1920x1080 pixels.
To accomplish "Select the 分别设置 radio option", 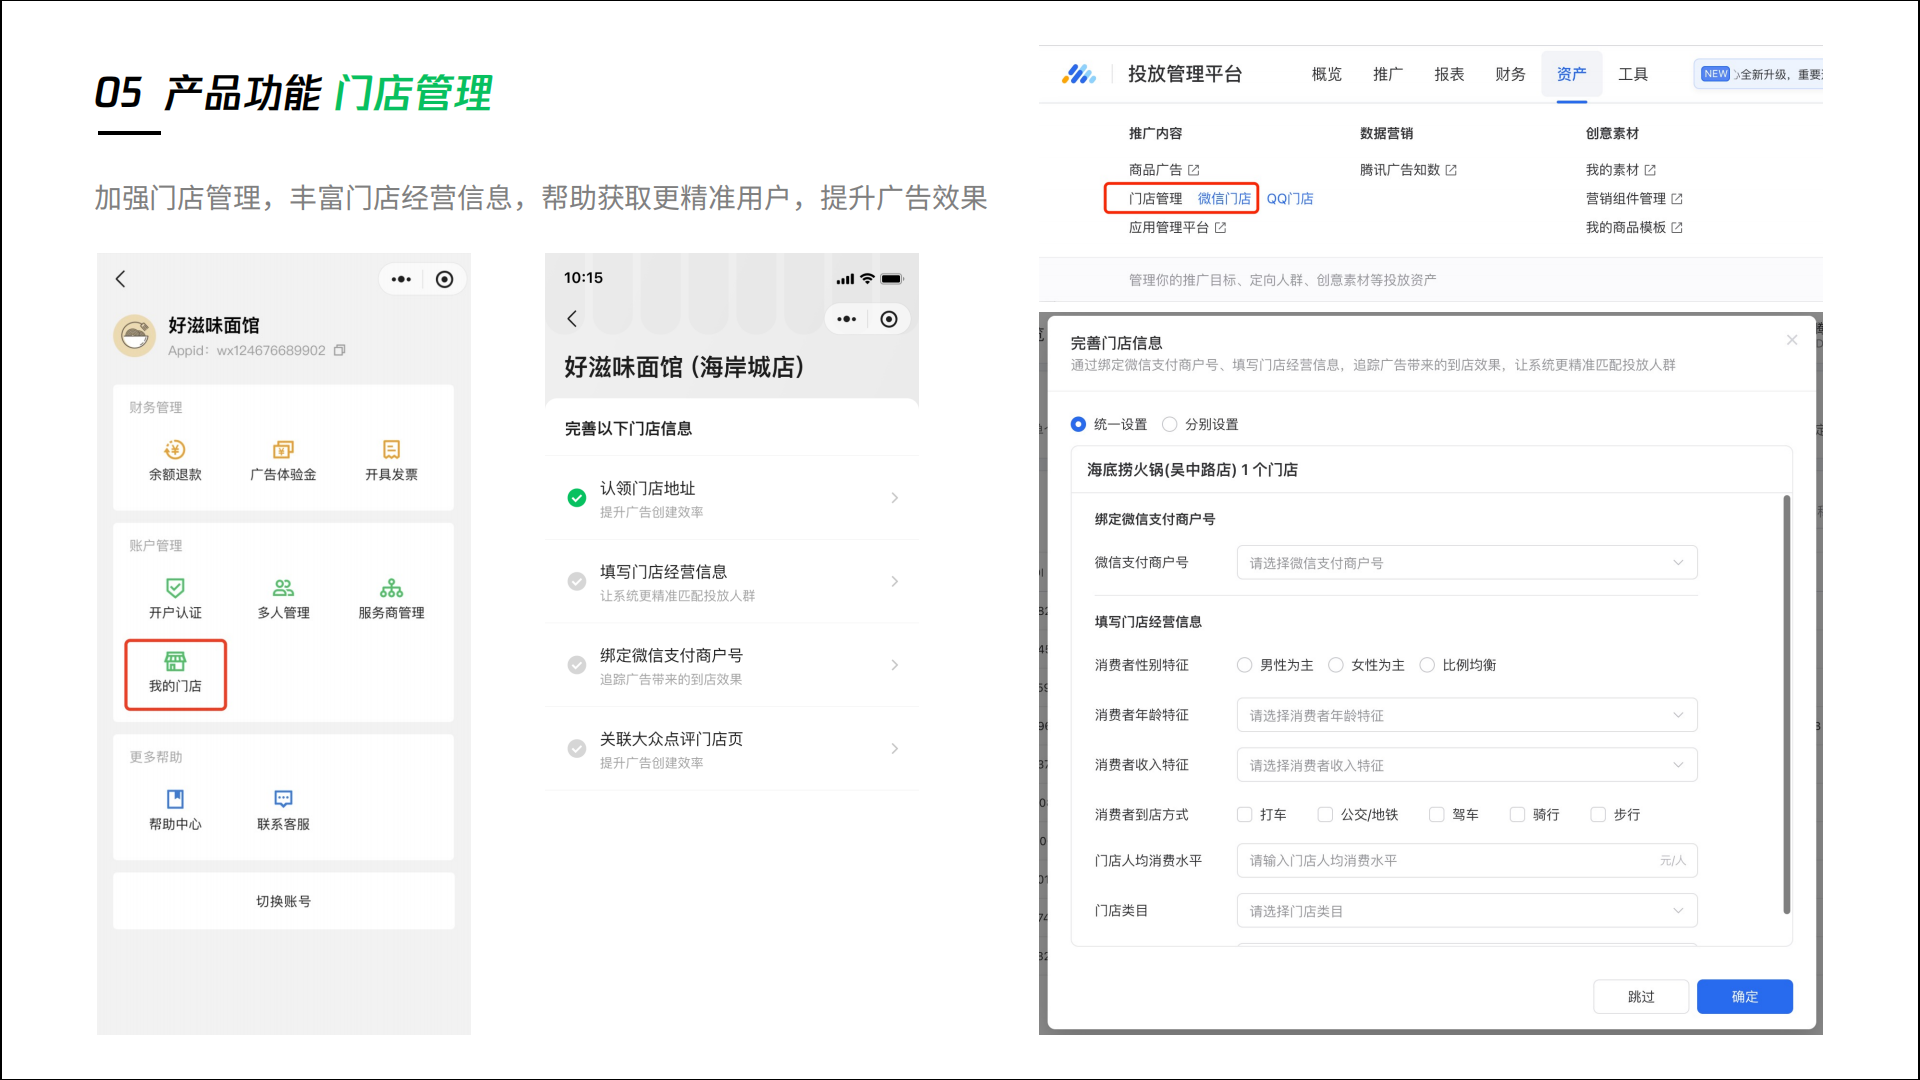I will pos(1169,424).
